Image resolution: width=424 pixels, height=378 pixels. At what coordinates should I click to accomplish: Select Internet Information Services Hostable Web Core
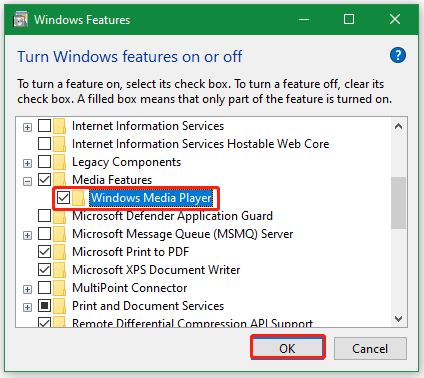(x=200, y=144)
